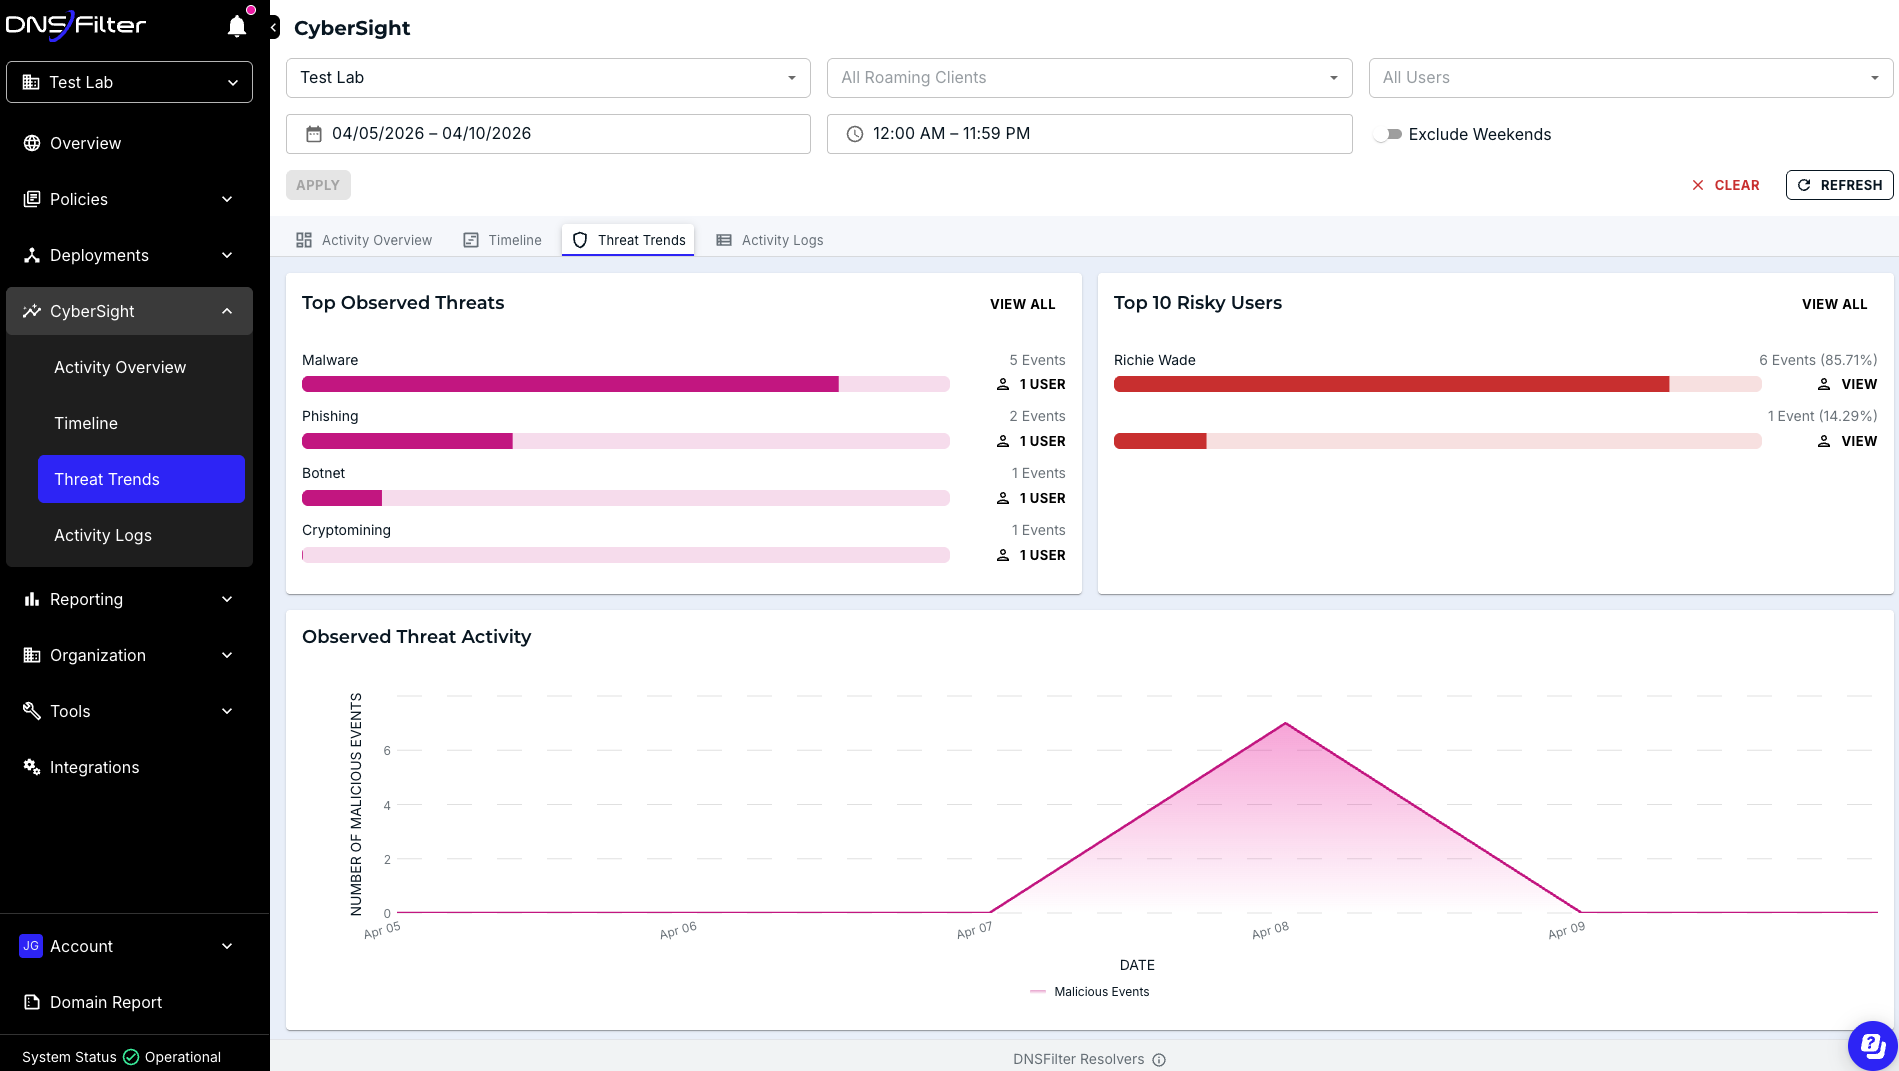Viewport: 1899px width, 1071px height.
Task: Expand the Reporting menu chevron
Action: (x=227, y=599)
